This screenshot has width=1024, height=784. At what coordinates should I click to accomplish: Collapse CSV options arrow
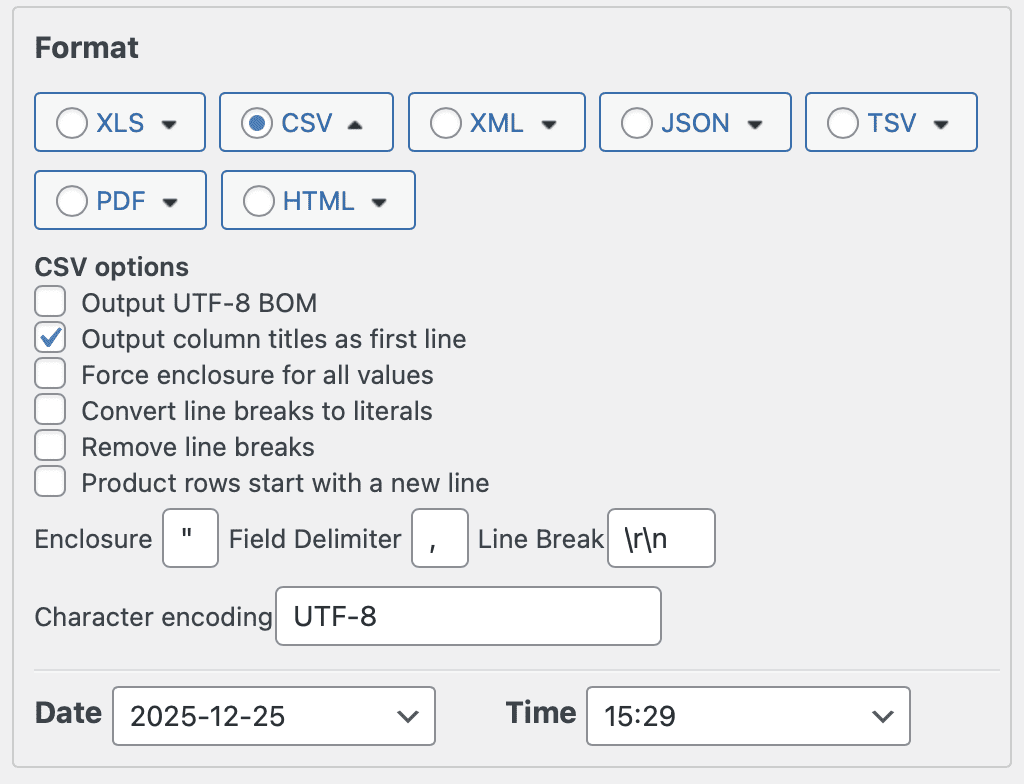click(x=354, y=124)
